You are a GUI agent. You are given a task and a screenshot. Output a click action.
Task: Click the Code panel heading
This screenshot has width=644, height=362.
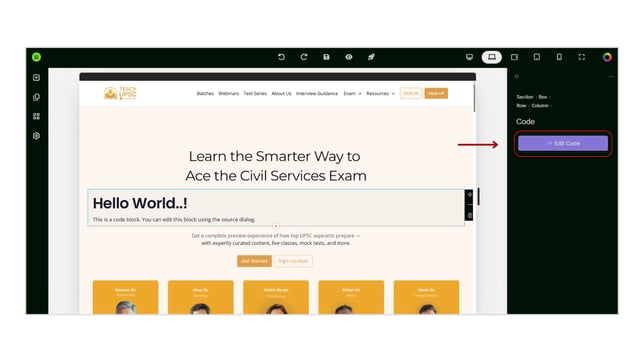(525, 122)
